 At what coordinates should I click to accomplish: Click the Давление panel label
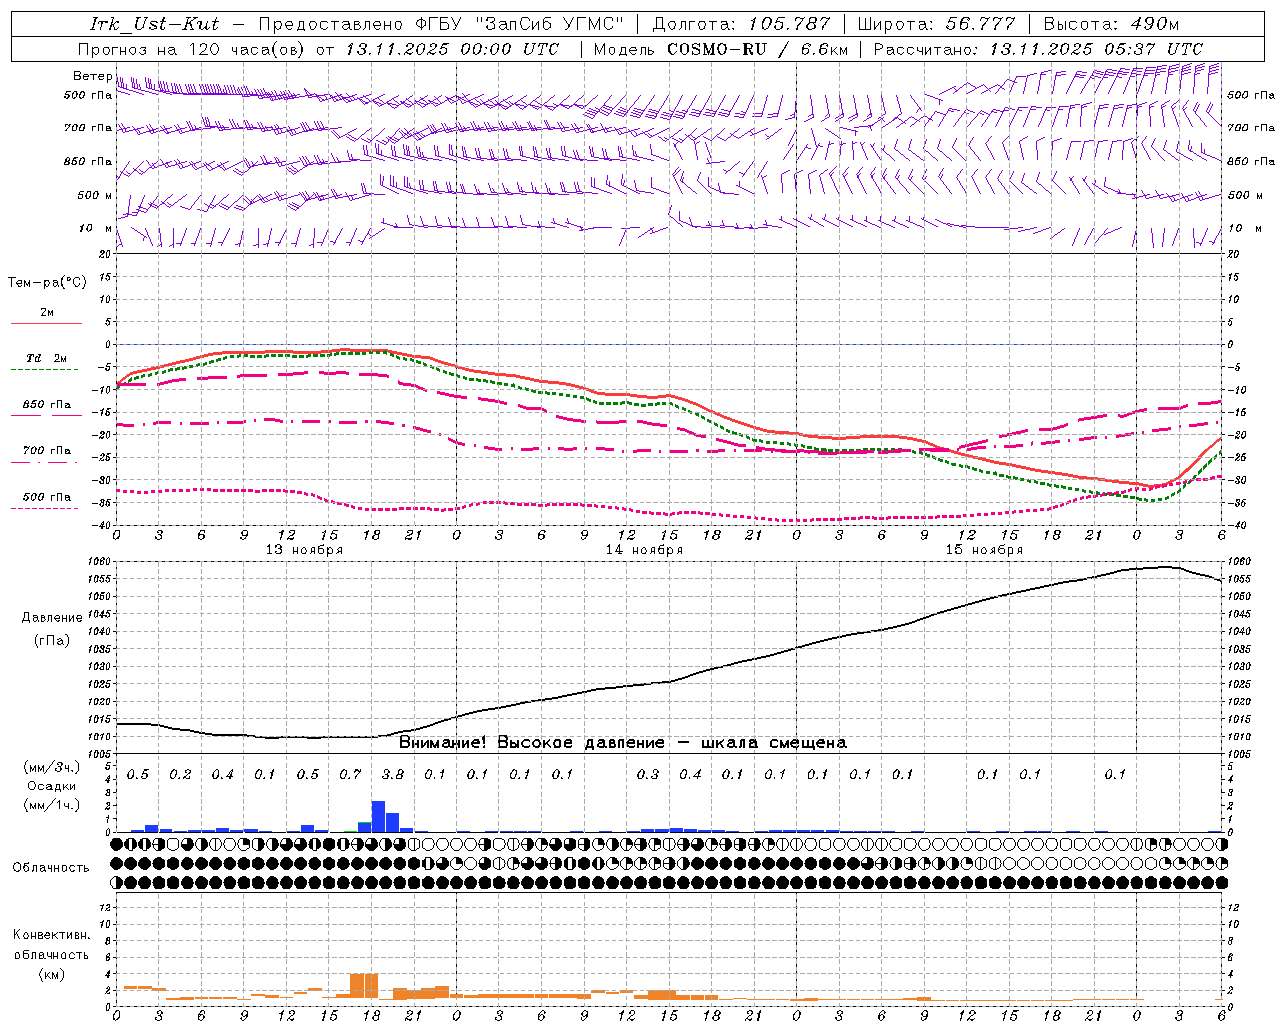(x=52, y=617)
